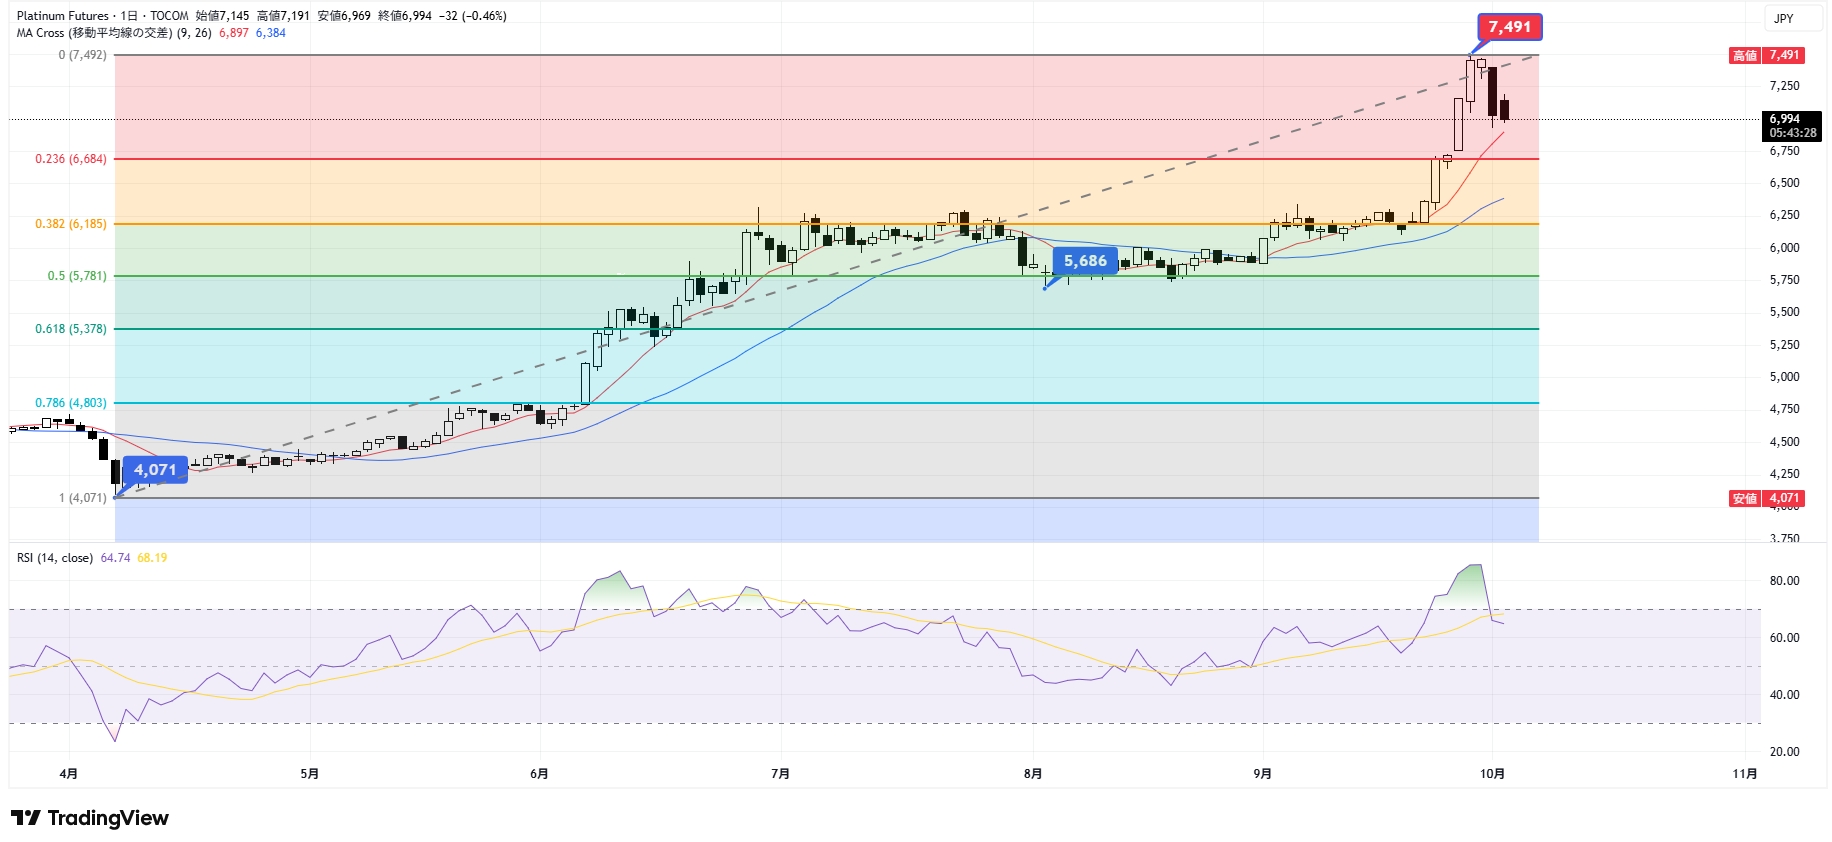Click the blue 5,686 price callout
1832x842 pixels.
[1085, 261]
